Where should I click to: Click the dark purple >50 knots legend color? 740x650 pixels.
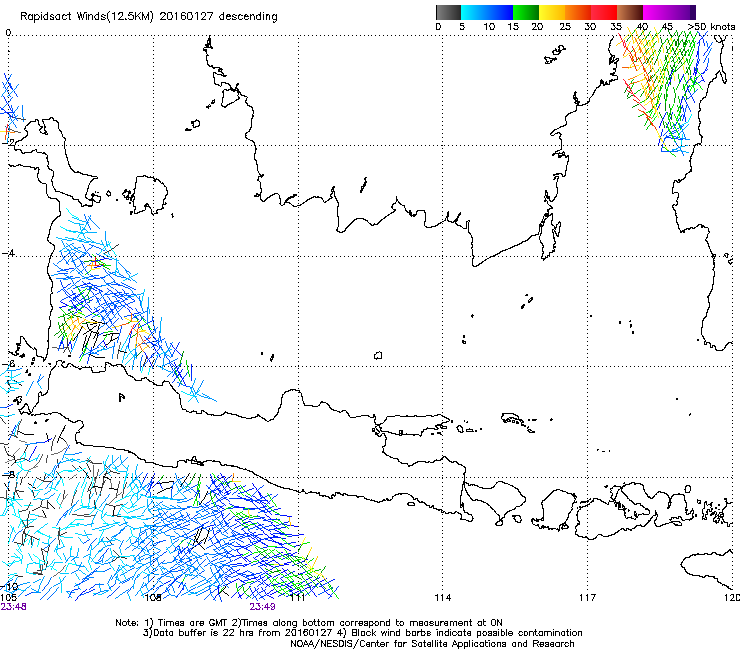pos(693,12)
